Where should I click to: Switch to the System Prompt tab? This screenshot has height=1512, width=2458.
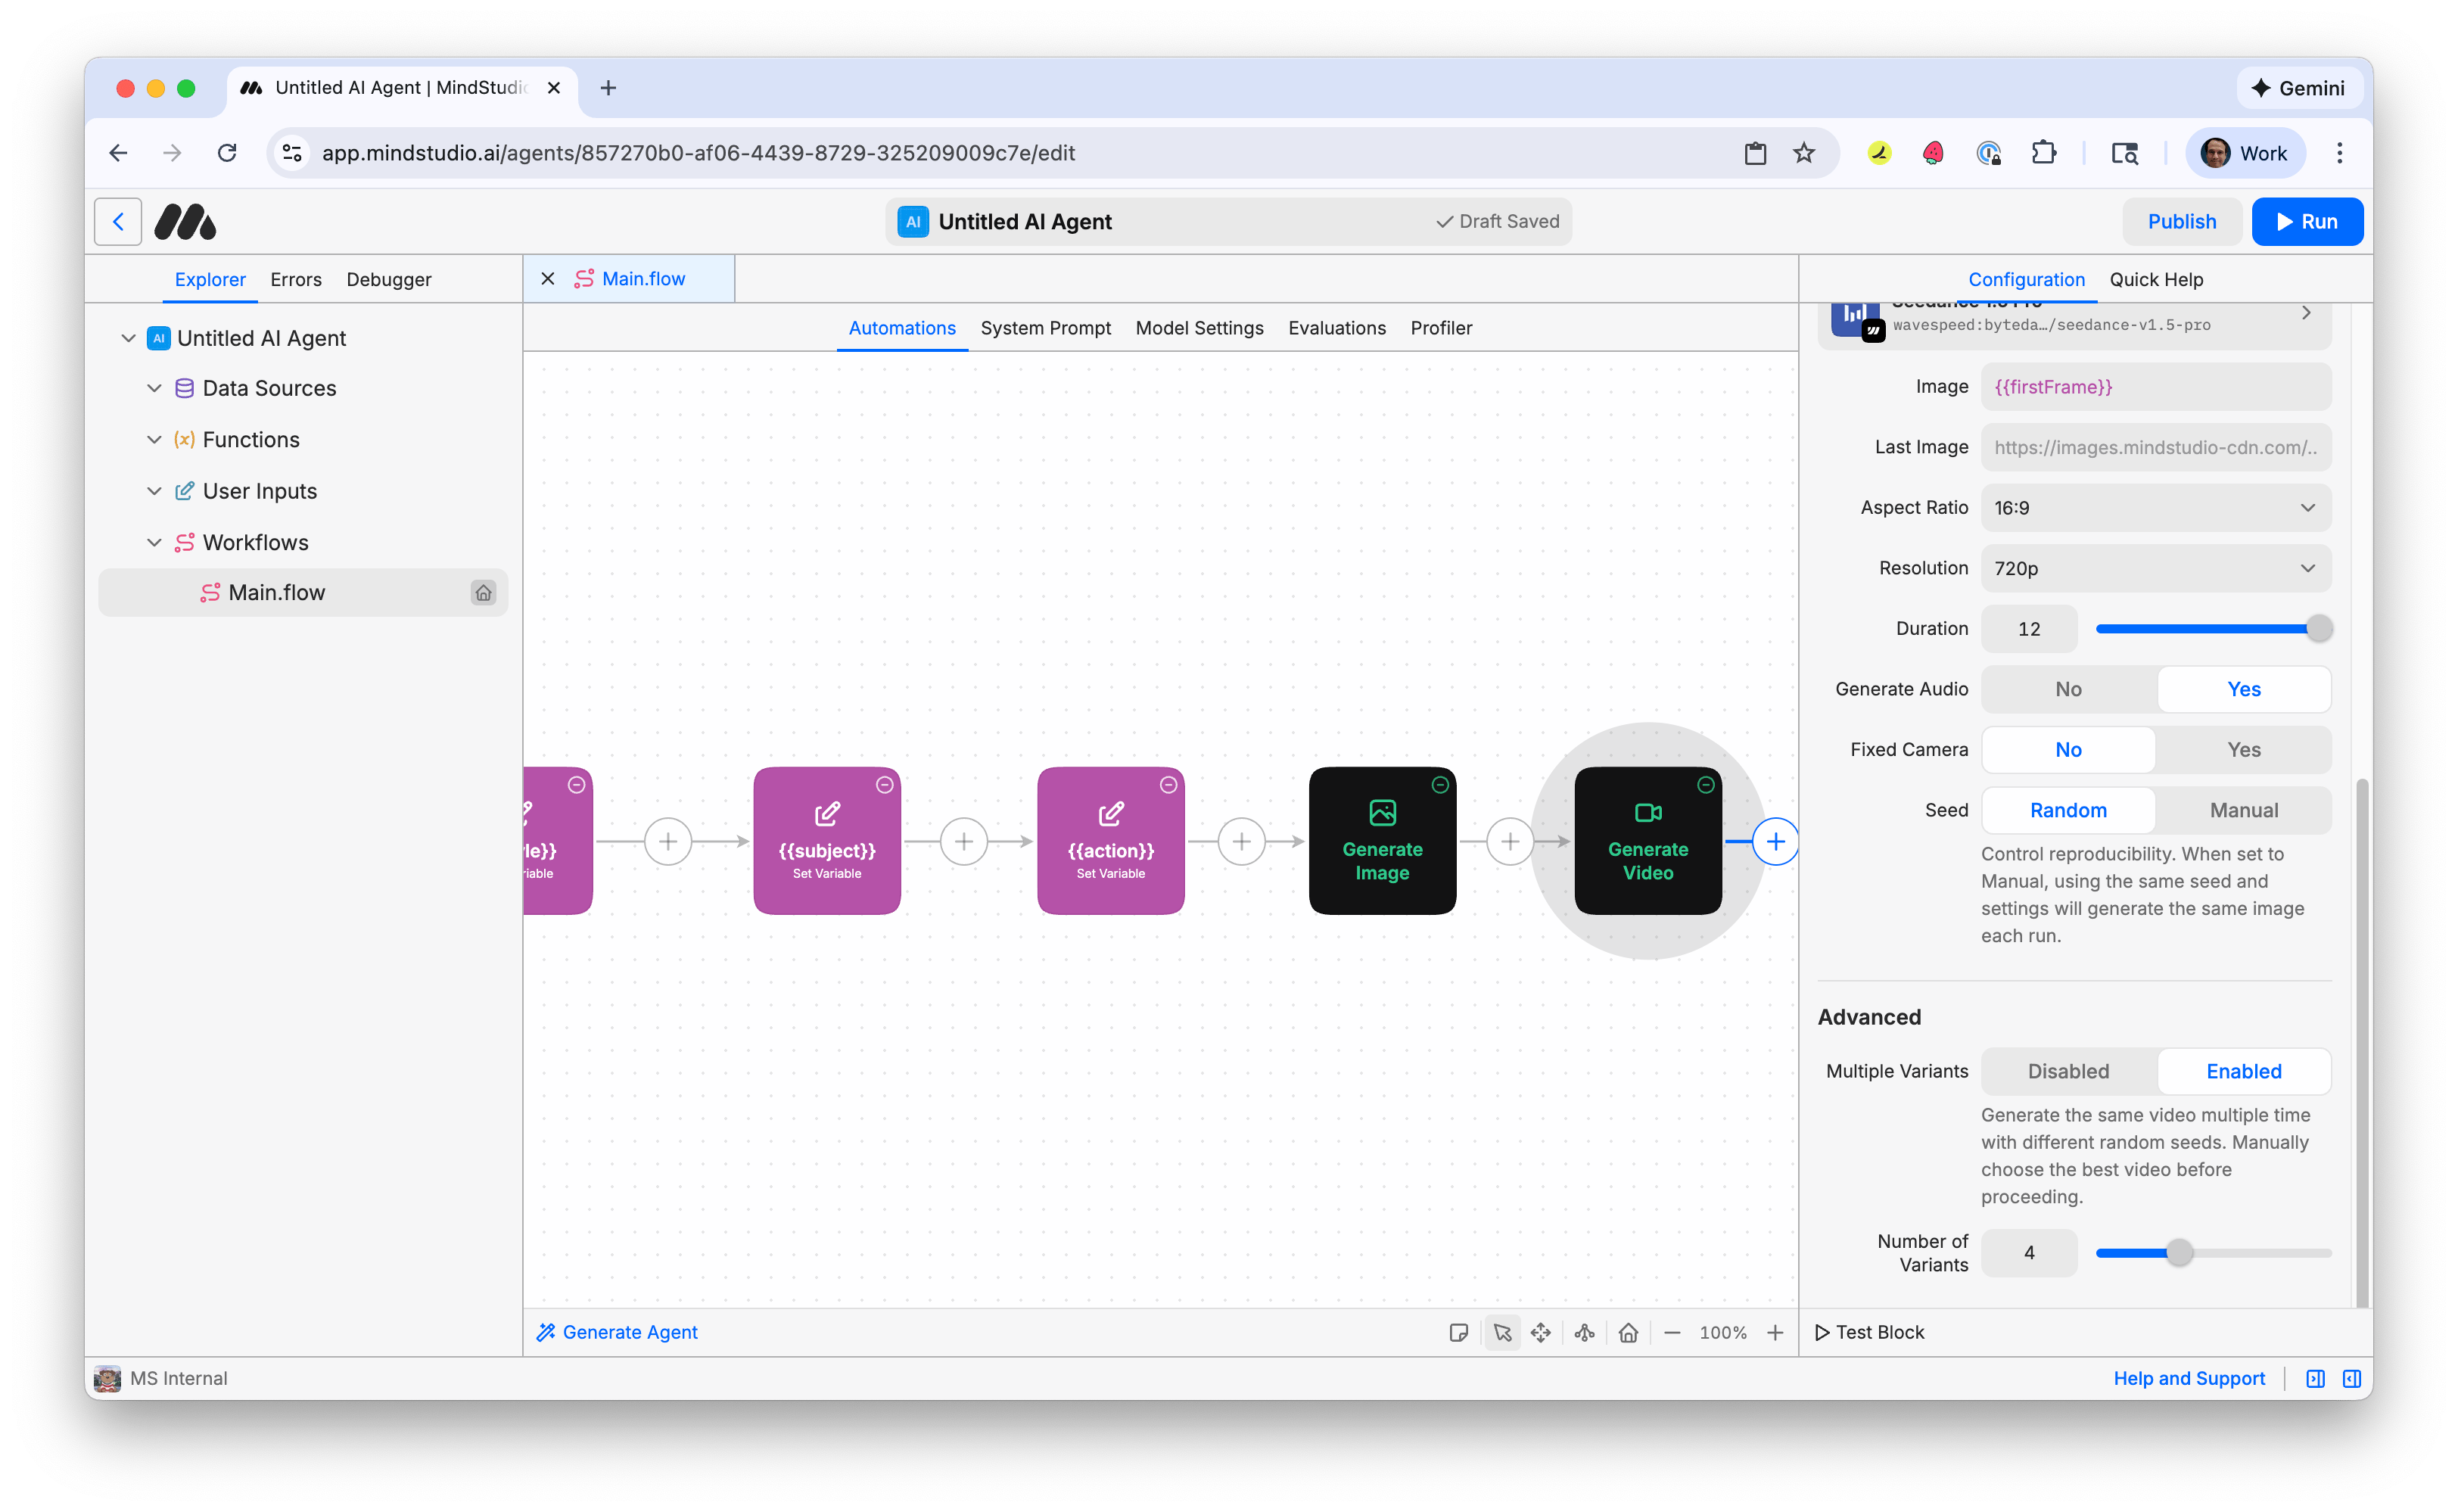(x=1045, y=328)
